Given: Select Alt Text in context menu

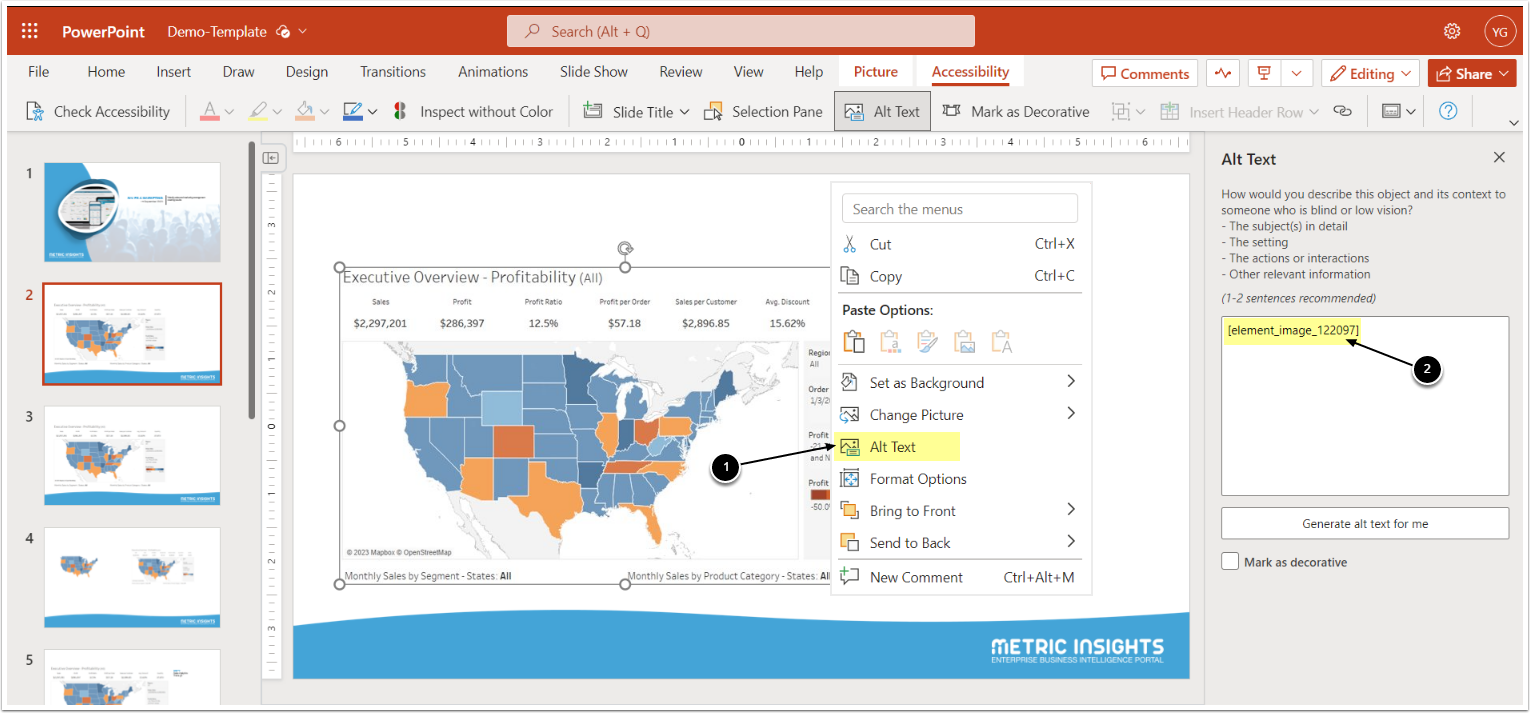Looking at the screenshot, I should click(892, 447).
